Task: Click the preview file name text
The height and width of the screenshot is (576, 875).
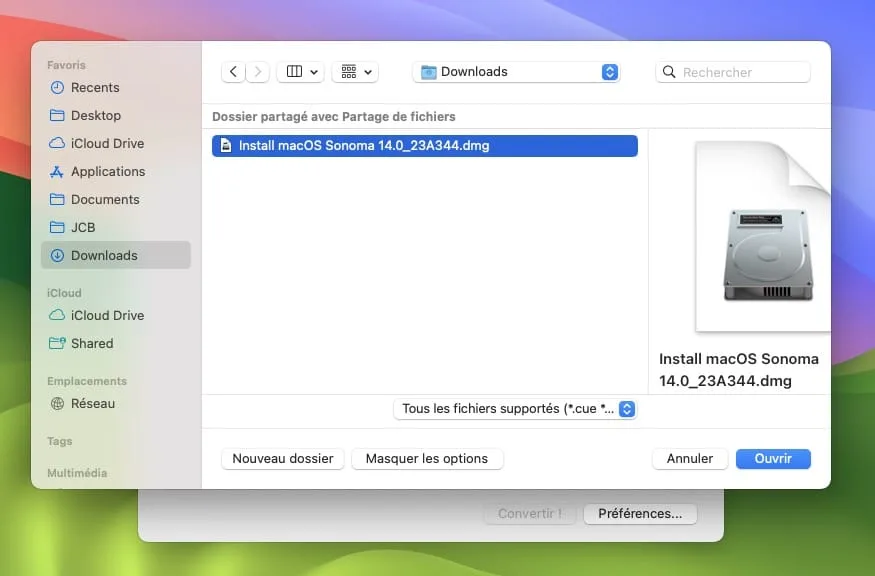Action: point(738,369)
